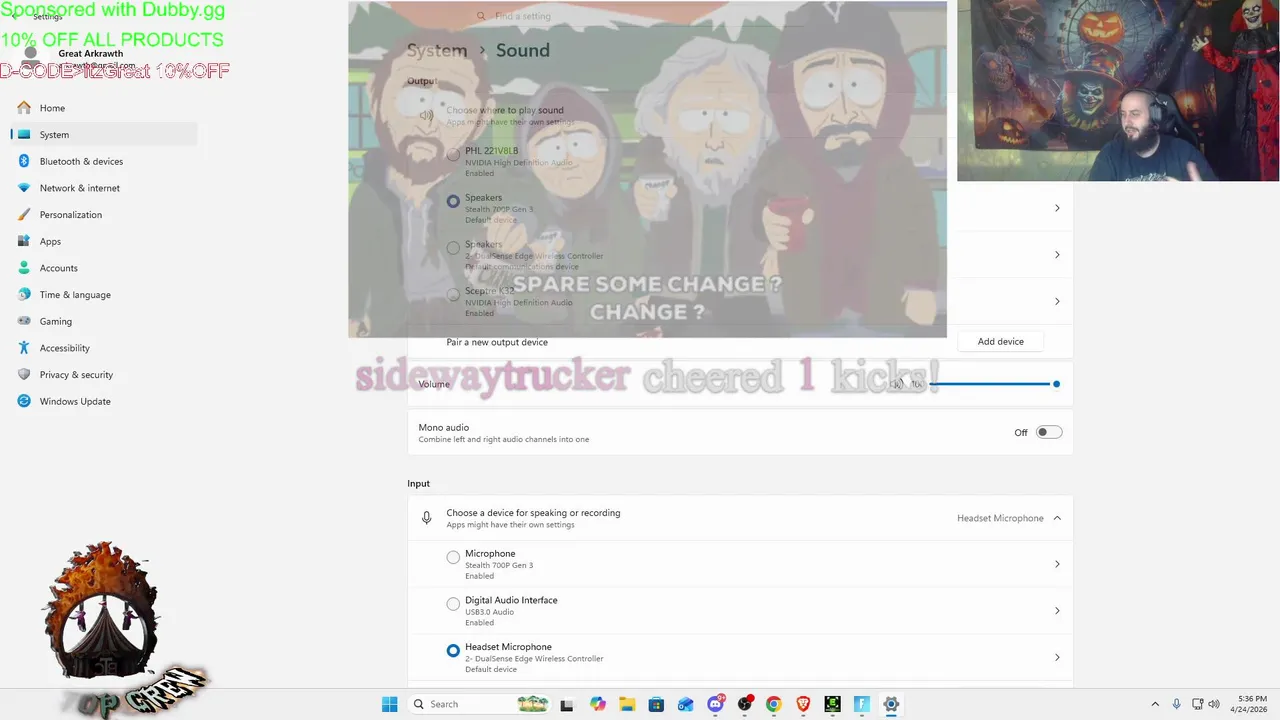Click the input microphone icon
Image resolution: width=1280 pixels, height=720 pixels.
[426, 518]
